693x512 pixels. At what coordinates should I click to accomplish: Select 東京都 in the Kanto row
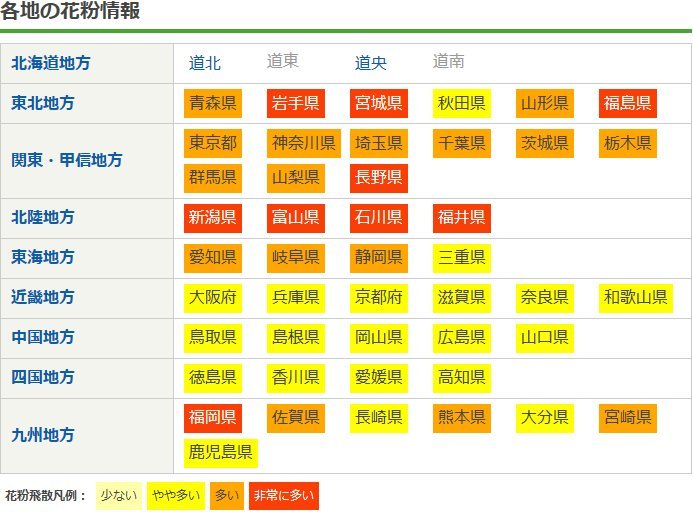213,143
